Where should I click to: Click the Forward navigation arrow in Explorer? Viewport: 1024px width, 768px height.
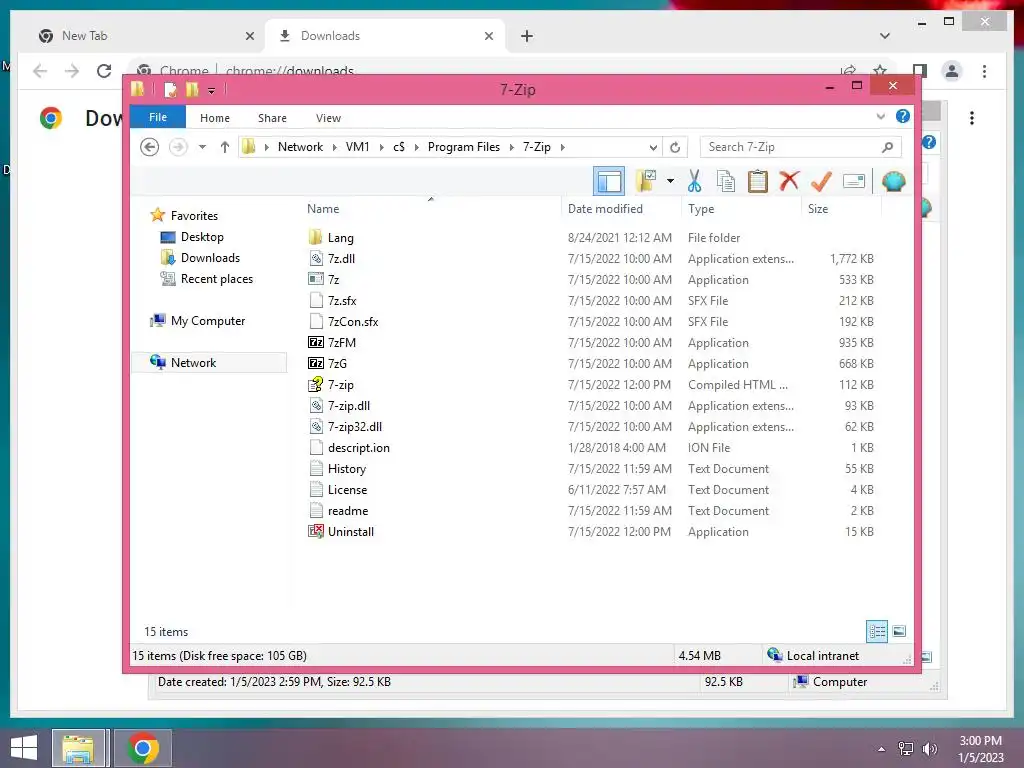[x=178, y=147]
